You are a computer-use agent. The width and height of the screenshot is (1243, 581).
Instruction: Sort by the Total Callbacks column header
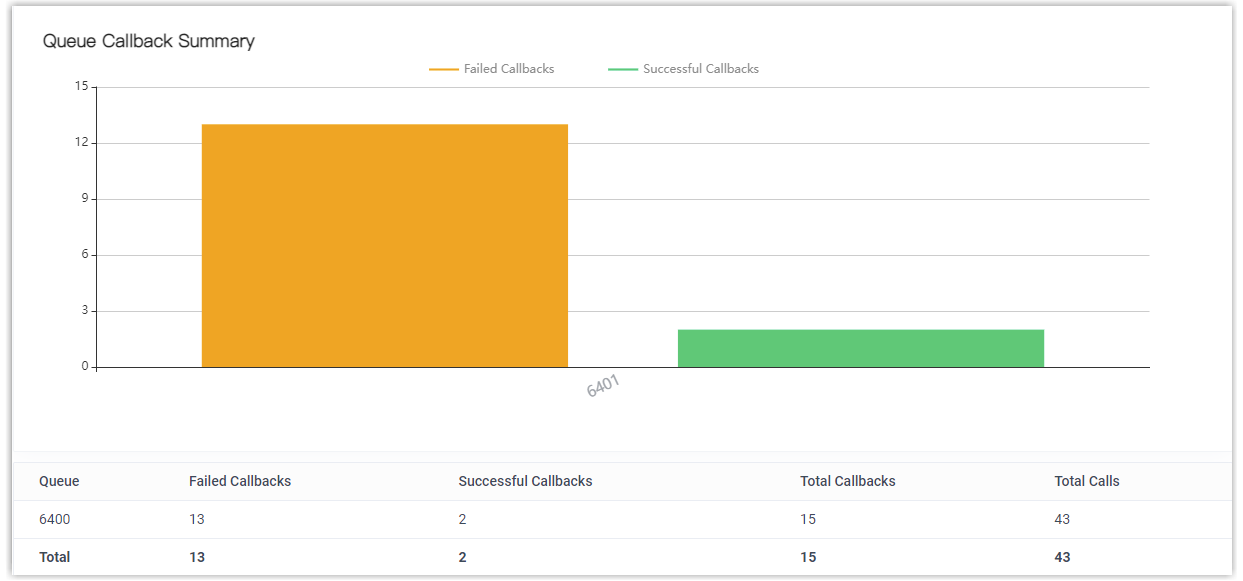(847, 481)
